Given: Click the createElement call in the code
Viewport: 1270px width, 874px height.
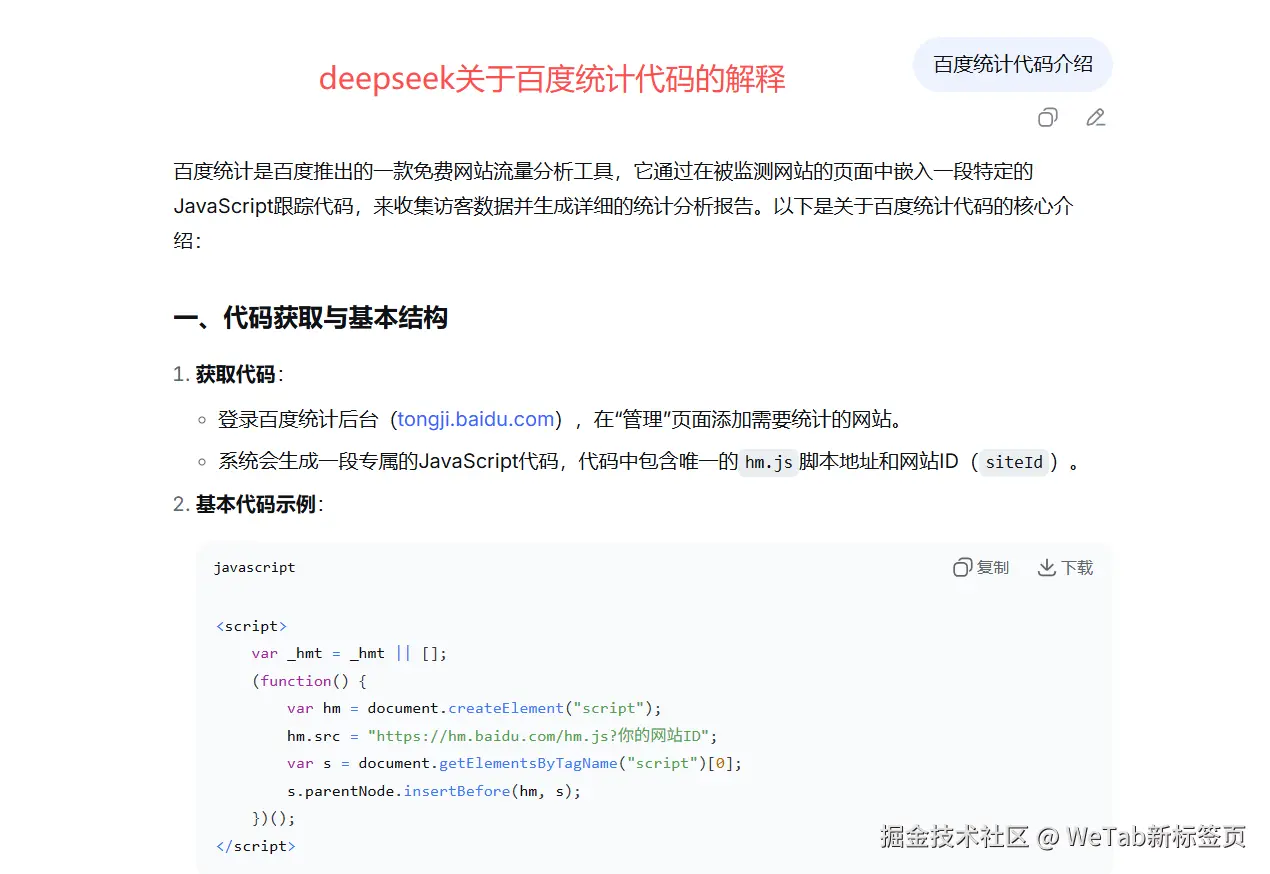Looking at the screenshot, I should (506, 708).
